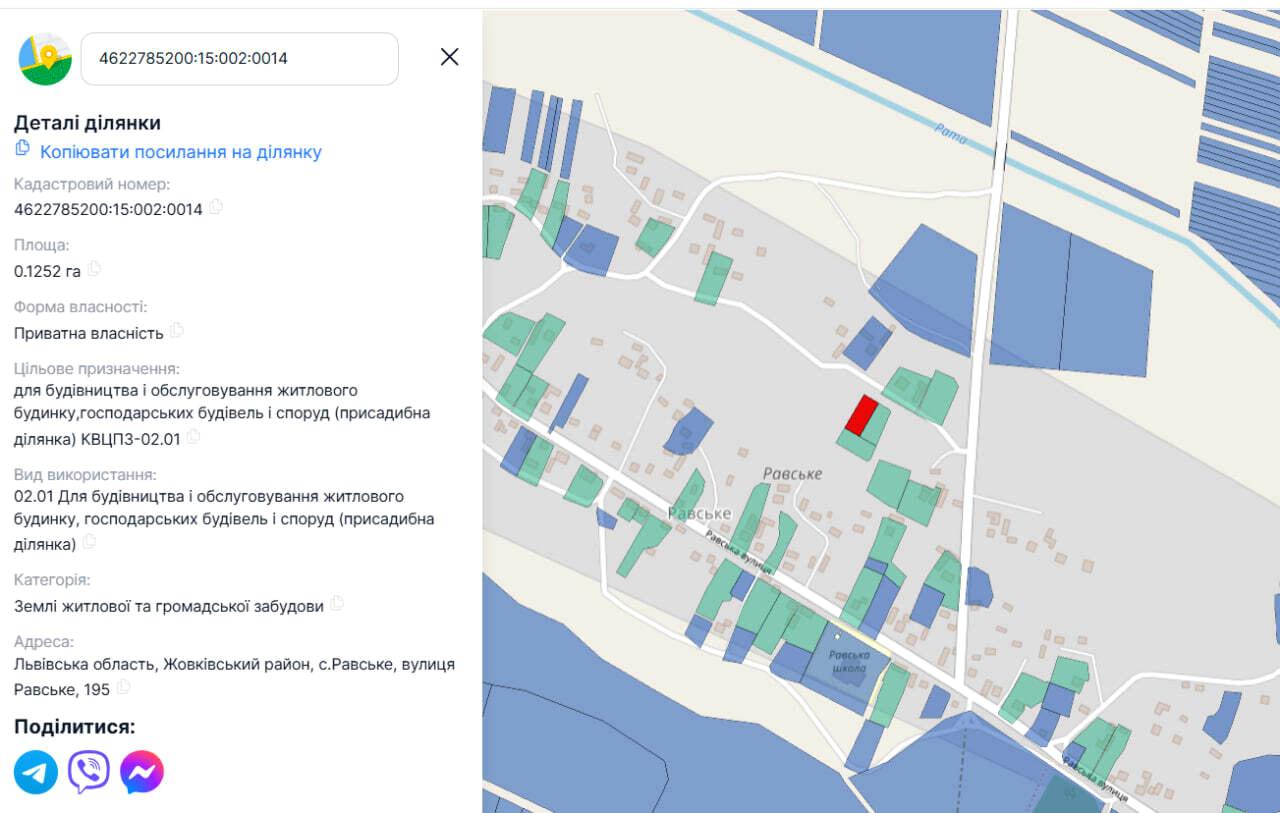Close the parcel details panel
Viewport: 1280px width, 813px height.
tap(450, 57)
